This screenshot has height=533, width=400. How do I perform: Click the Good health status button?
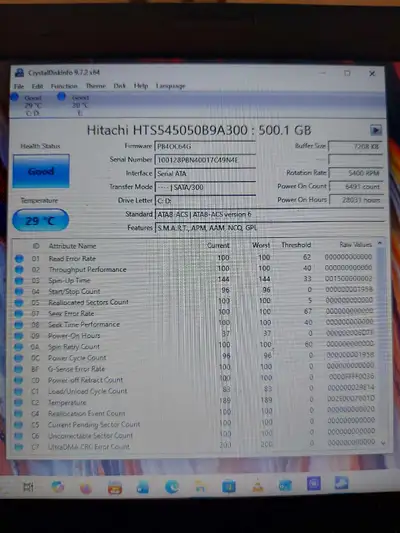pos(41,171)
